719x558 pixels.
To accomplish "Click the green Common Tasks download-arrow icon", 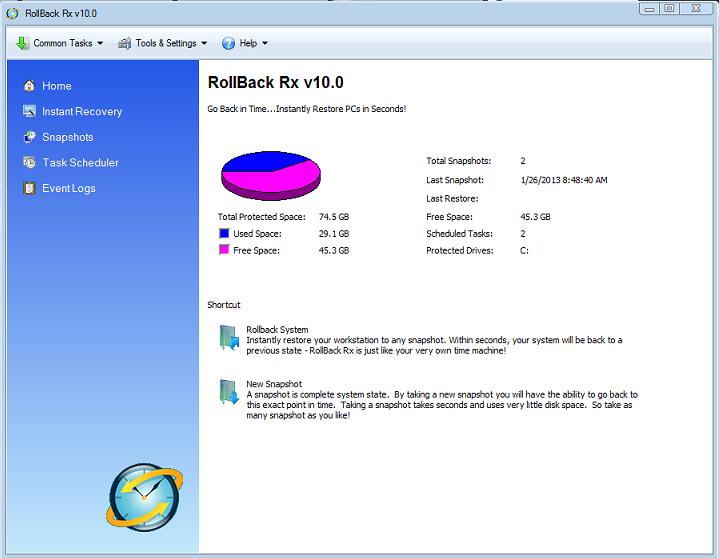I will point(22,43).
